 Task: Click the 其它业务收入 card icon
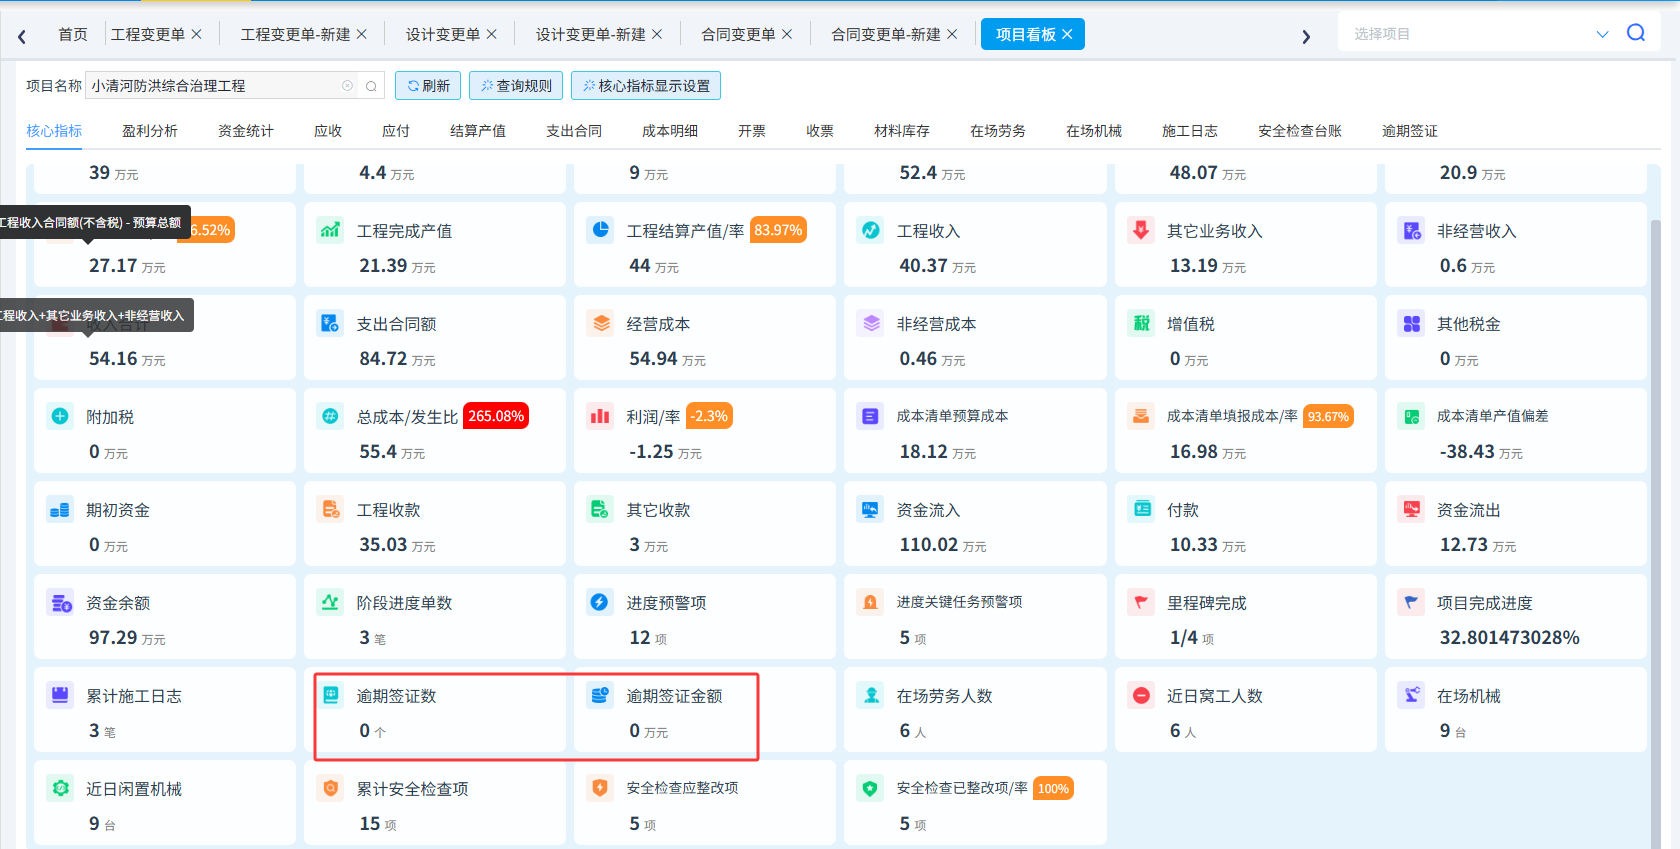click(x=1141, y=230)
